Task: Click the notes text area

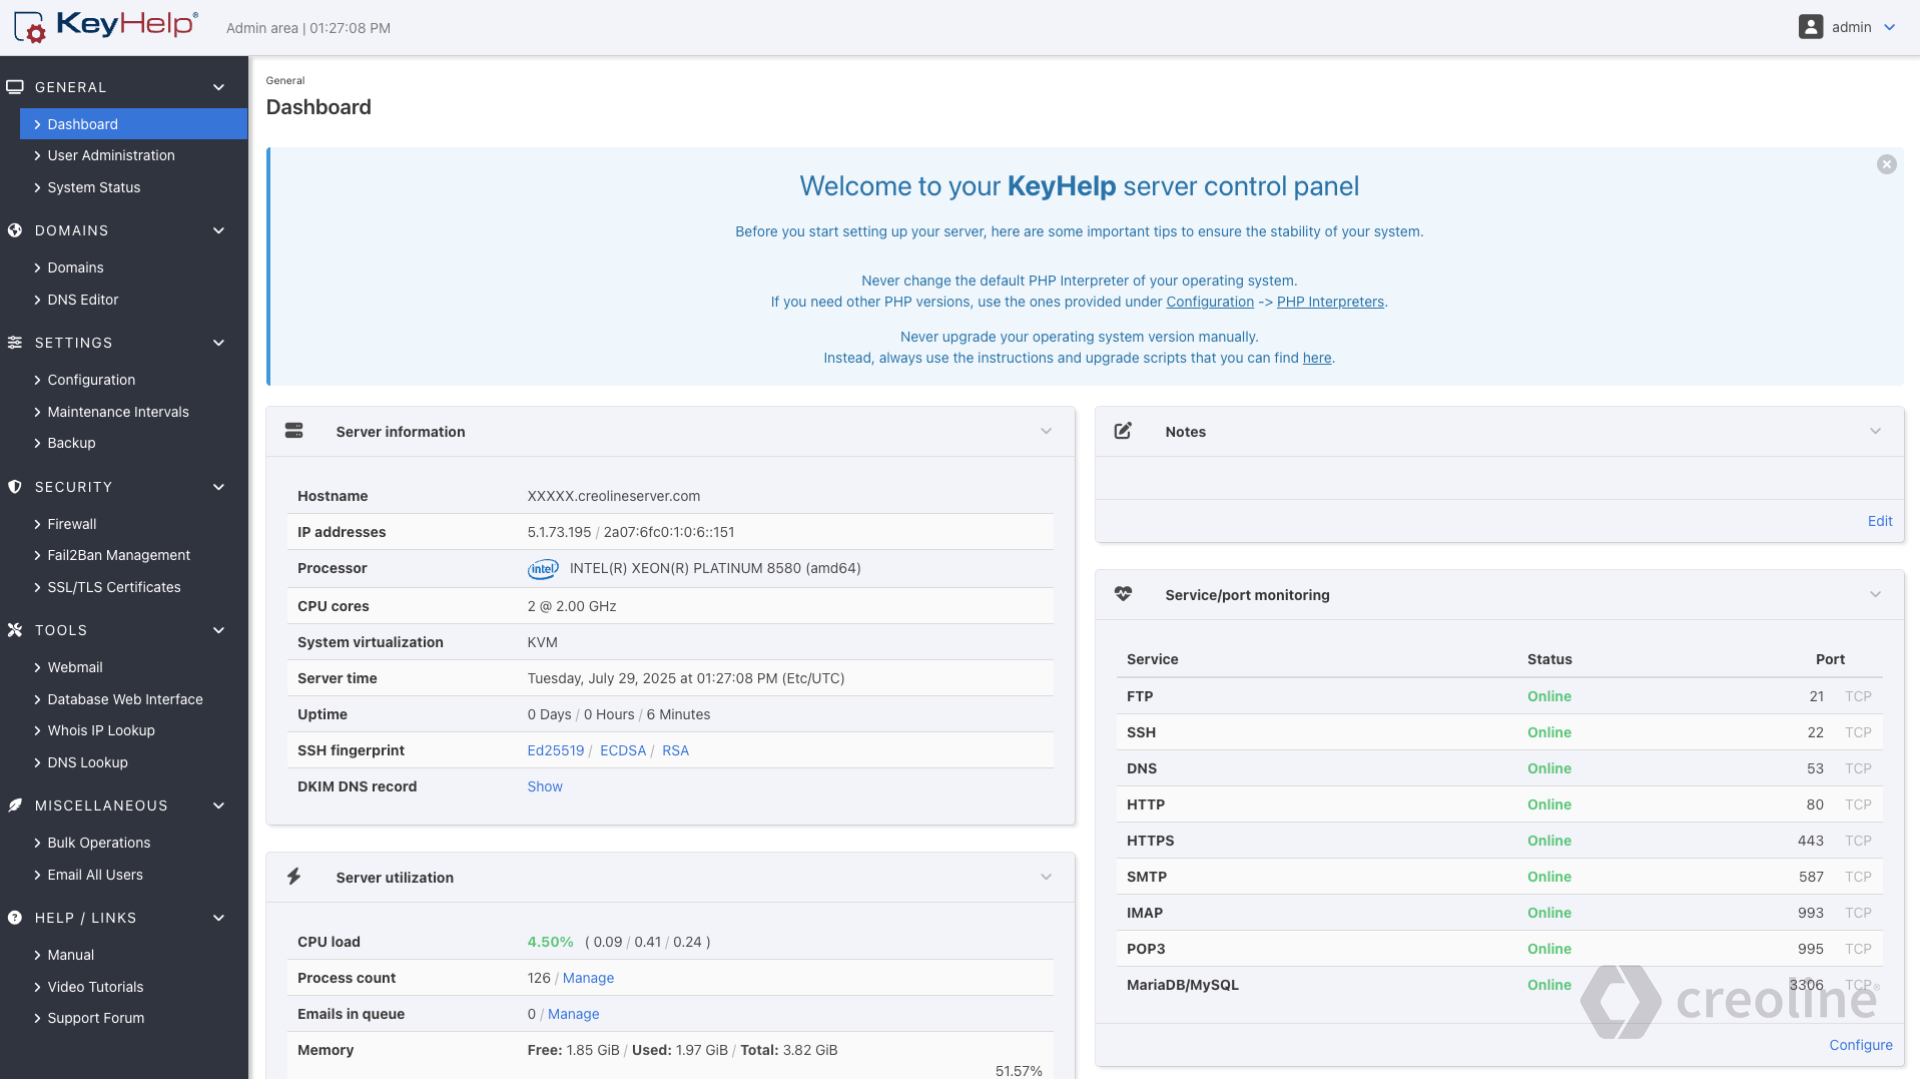Action: tap(1499, 478)
